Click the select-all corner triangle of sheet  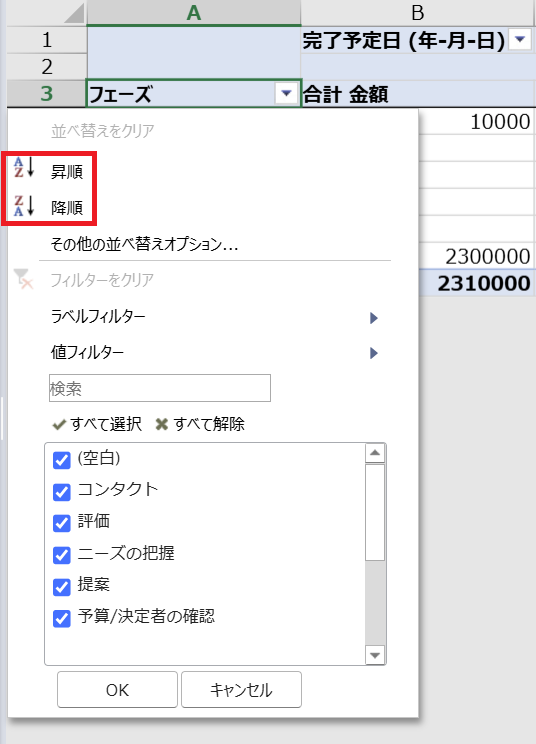pos(74,12)
